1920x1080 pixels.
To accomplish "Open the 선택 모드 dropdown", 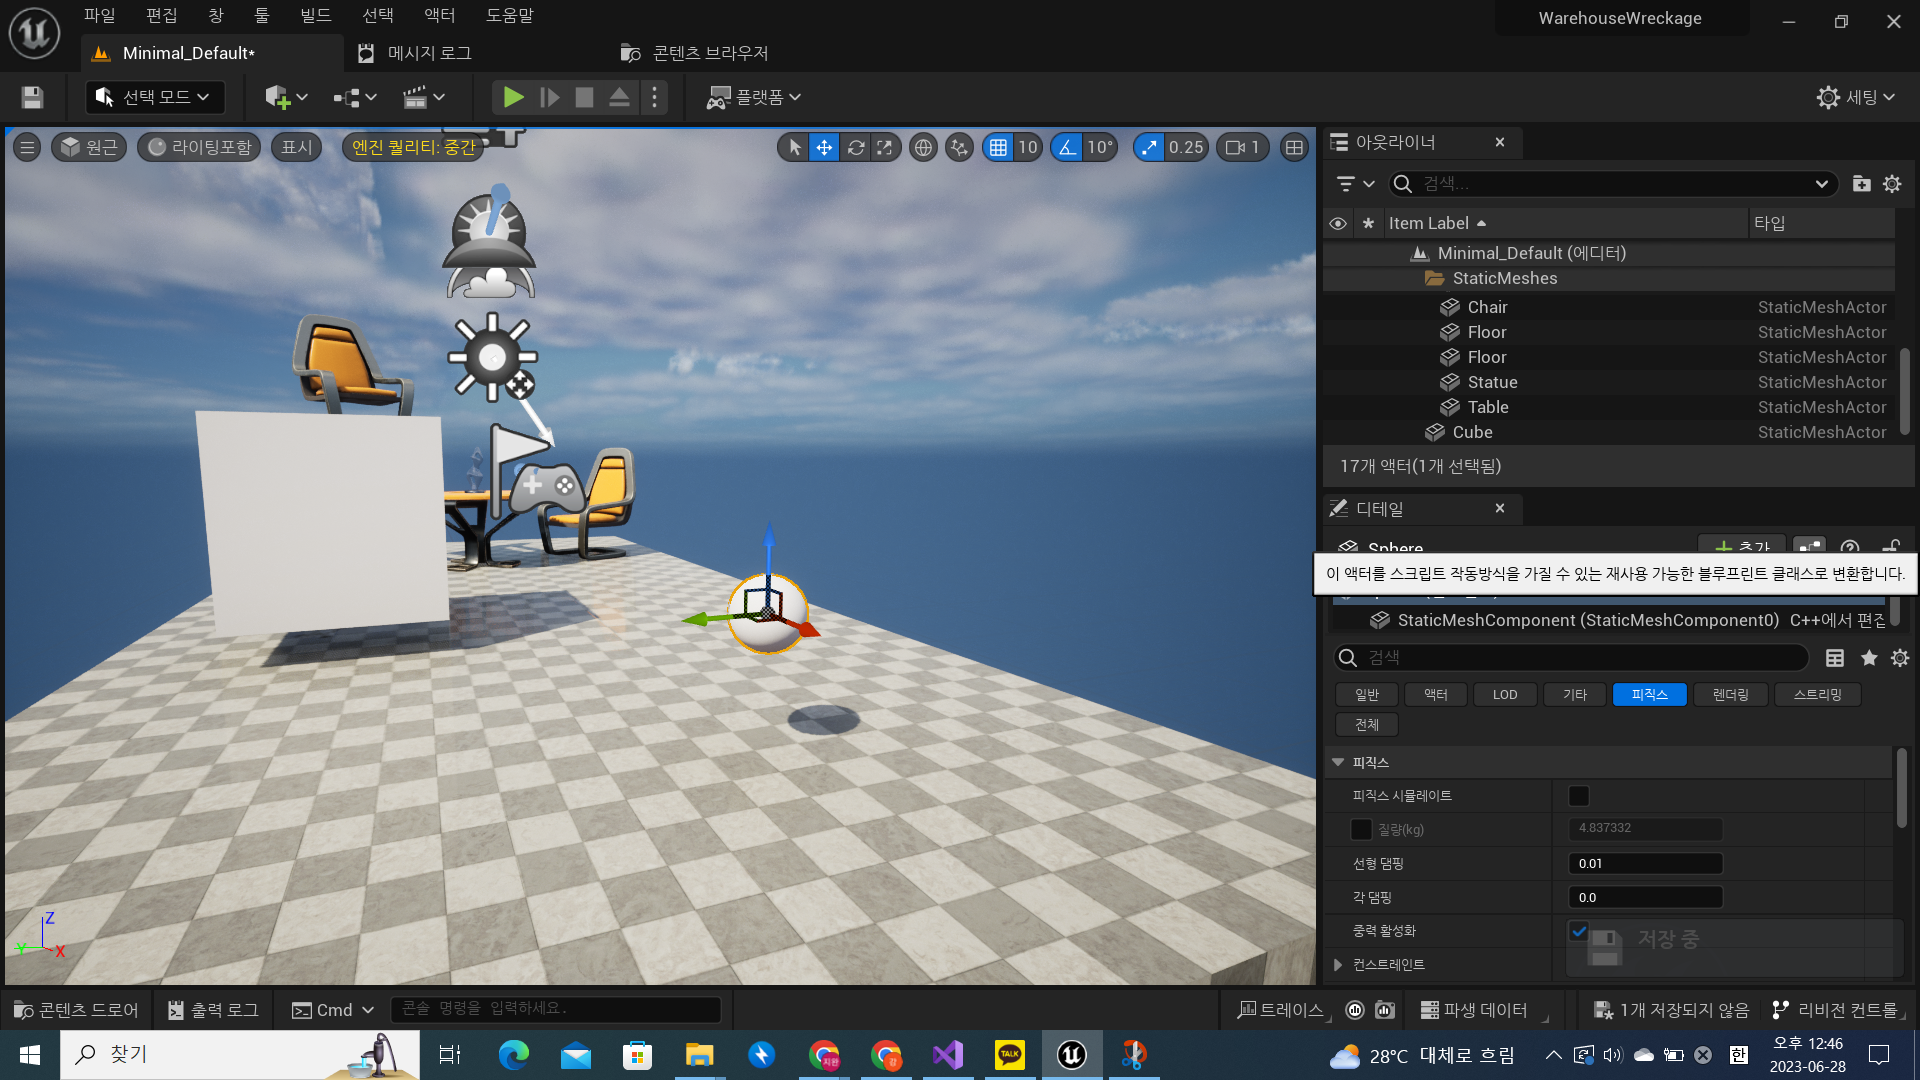I will tap(155, 97).
